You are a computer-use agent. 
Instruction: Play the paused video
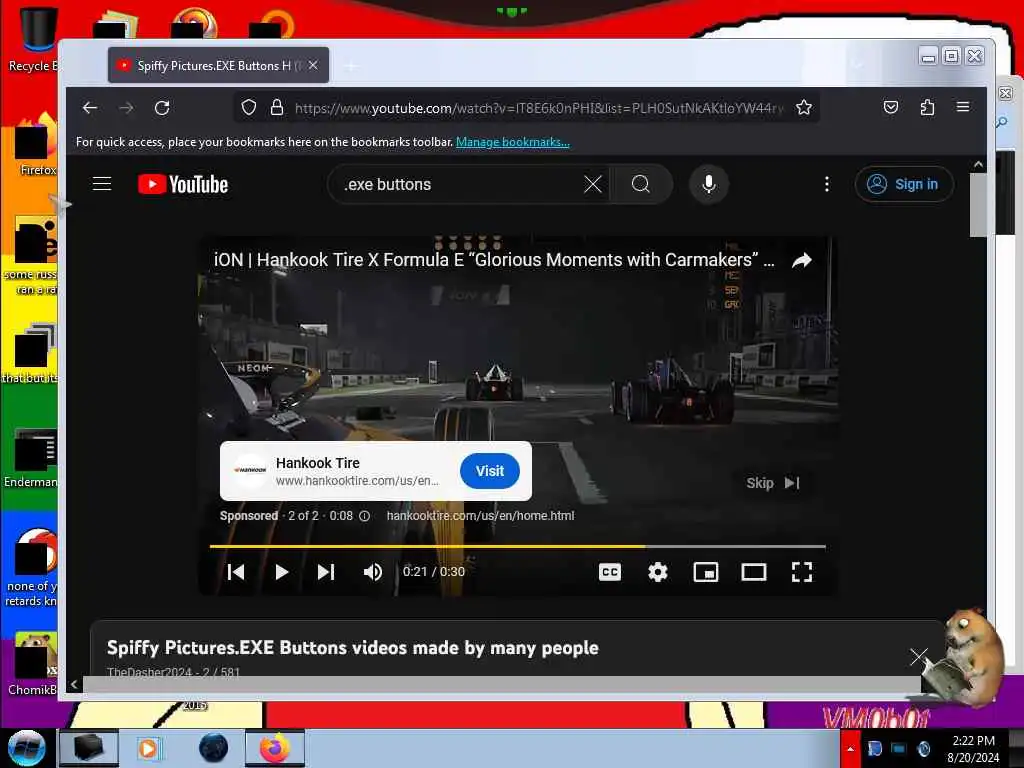(x=281, y=572)
